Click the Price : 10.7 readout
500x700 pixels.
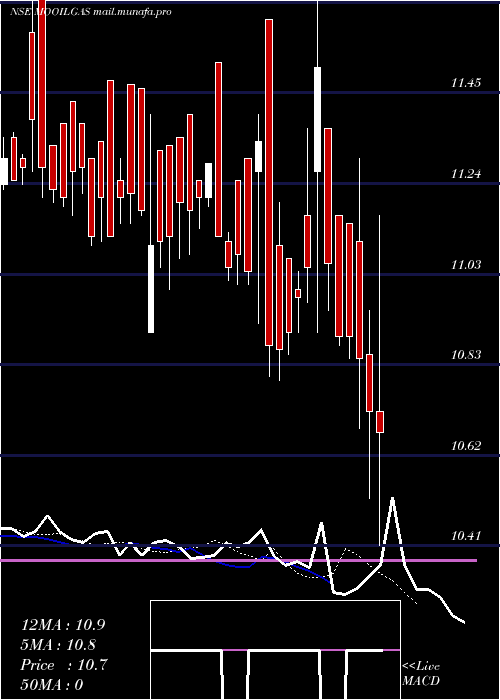click(64, 665)
